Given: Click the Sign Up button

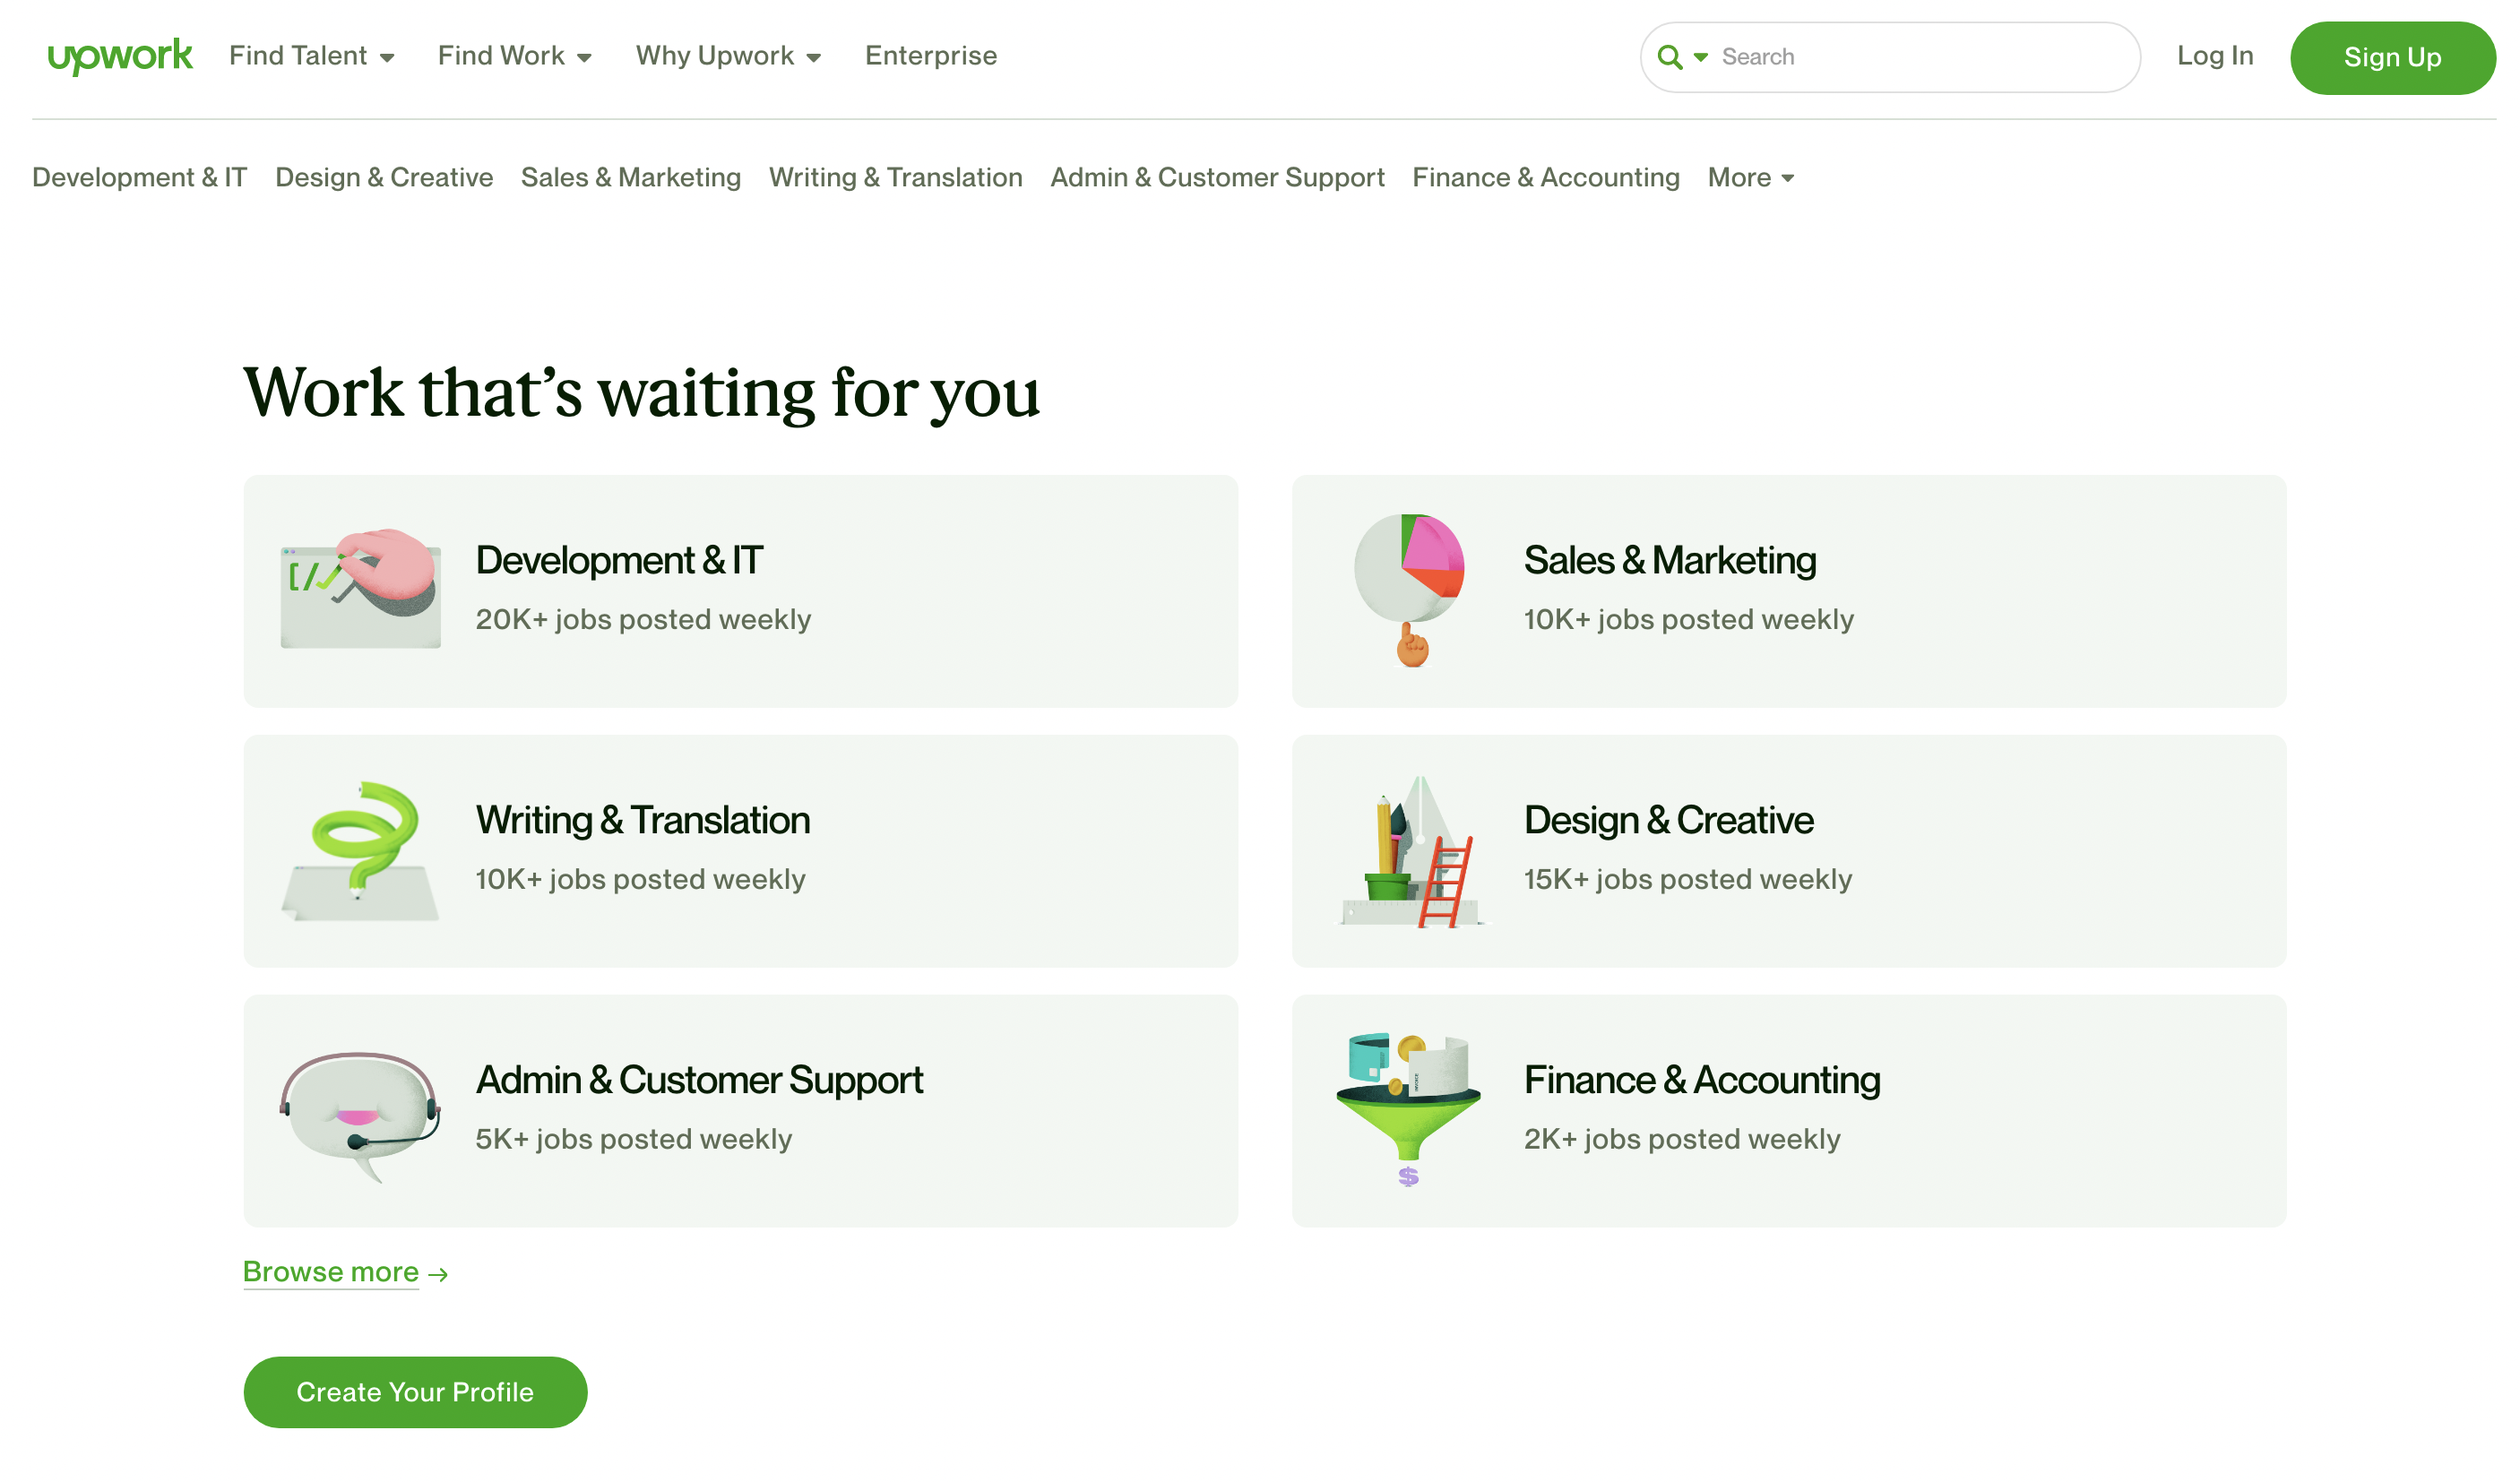Looking at the screenshot, I should pos(2393,56).
